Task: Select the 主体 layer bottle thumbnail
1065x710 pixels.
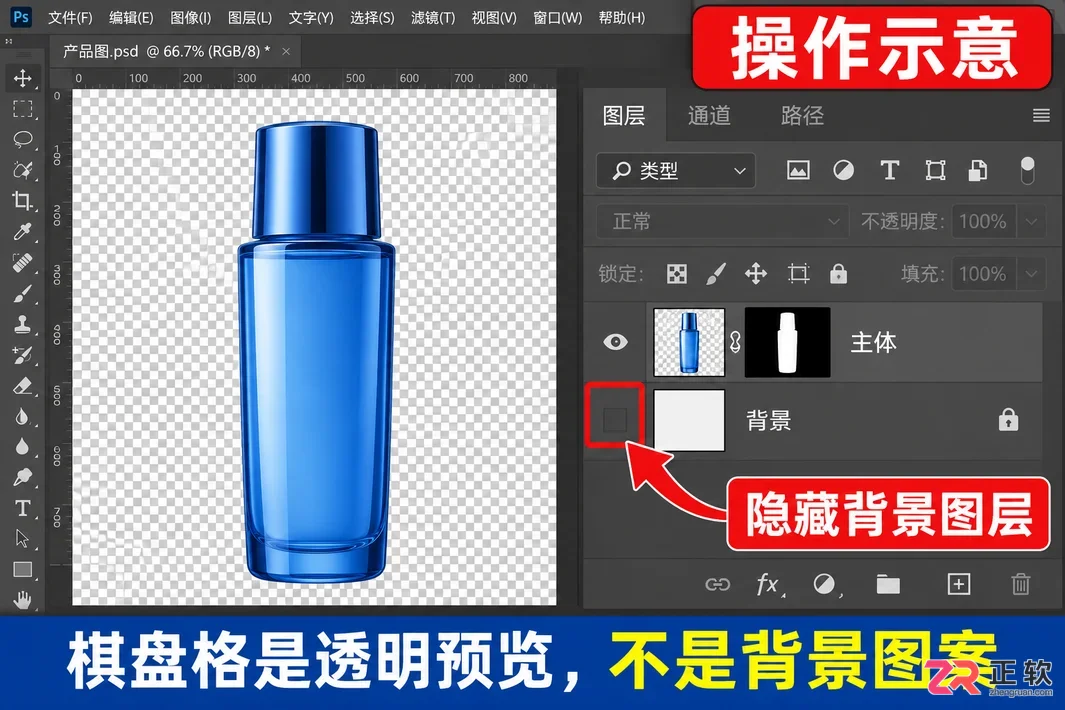Action: (689, 342)
